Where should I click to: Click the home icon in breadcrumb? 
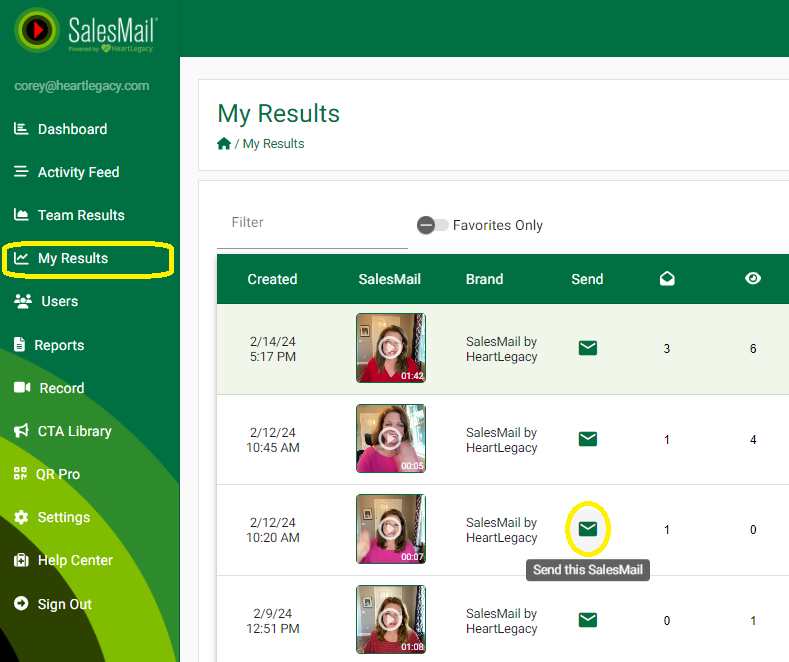[x=224, y=144]
